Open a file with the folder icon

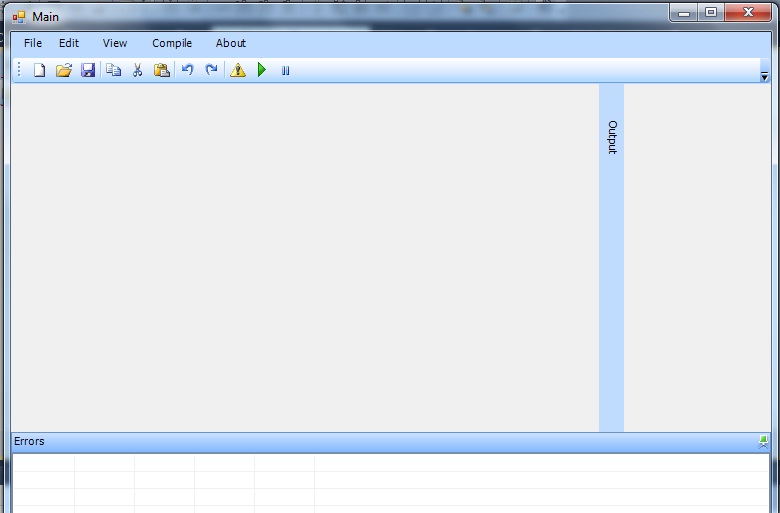click(64, 70)
